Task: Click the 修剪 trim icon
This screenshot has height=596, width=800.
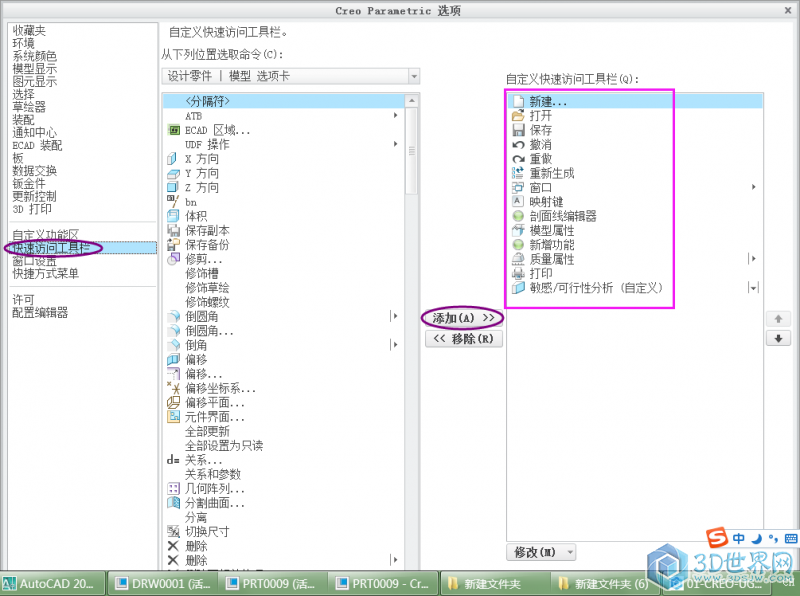Action: click(x=173, y=259)
